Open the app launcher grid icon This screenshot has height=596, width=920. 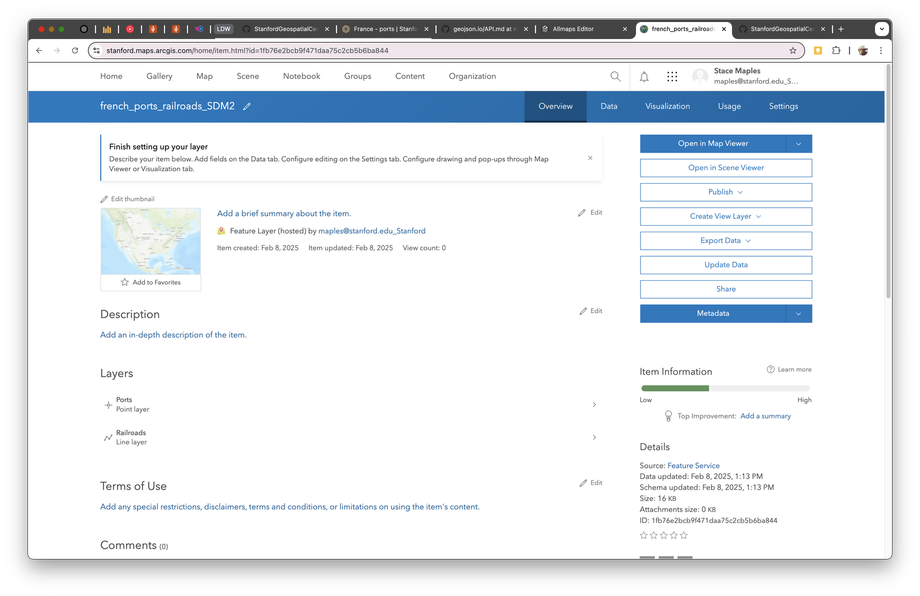(x=672, y=76)
